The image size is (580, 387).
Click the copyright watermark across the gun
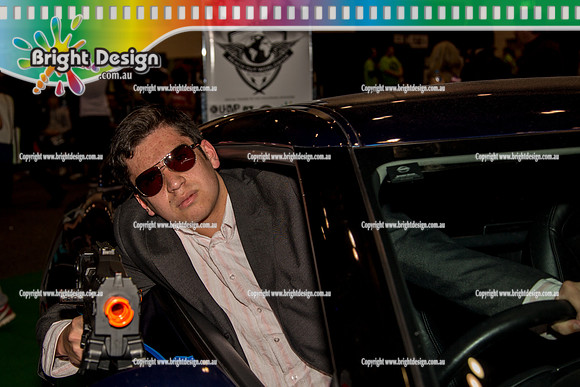(61, 293)
